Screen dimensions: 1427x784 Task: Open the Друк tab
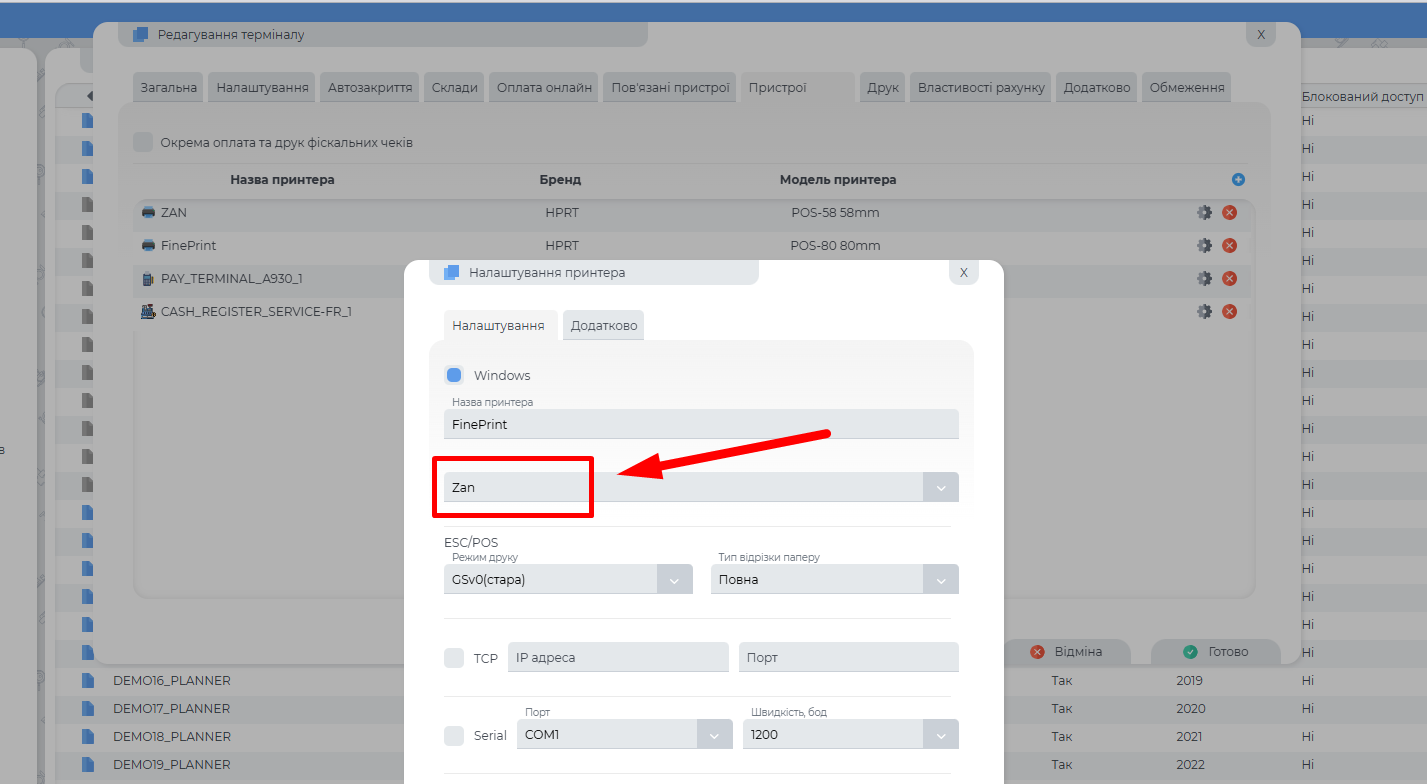click(883, 88)
